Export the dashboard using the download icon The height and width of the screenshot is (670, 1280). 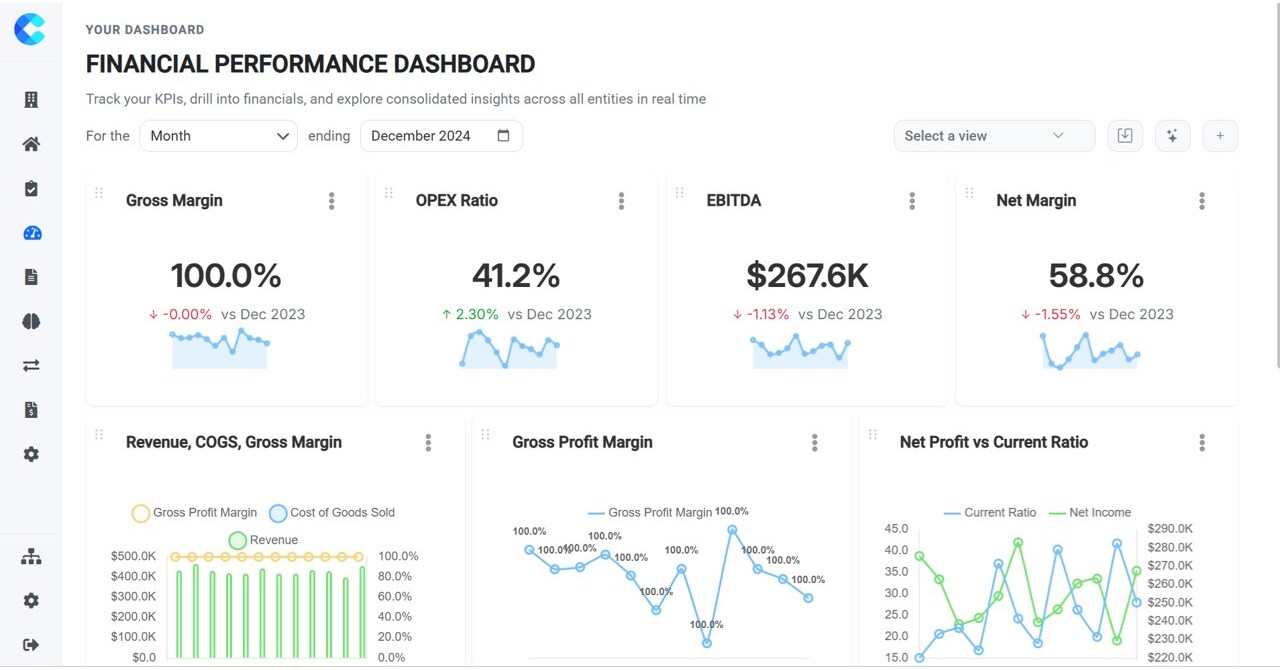(1124, 135)
